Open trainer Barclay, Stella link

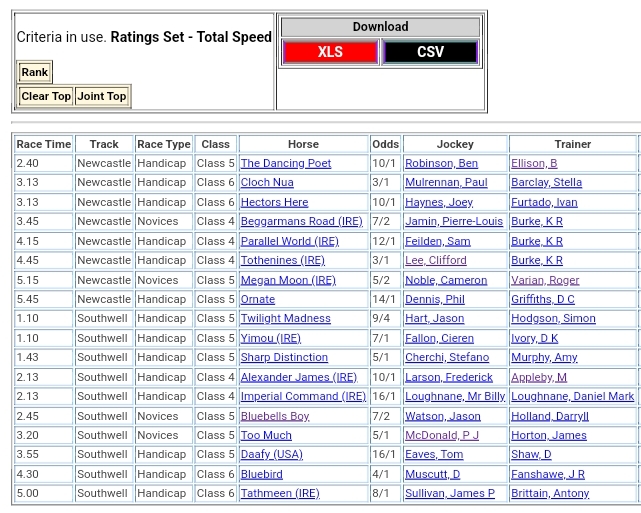tap(546, 183)
